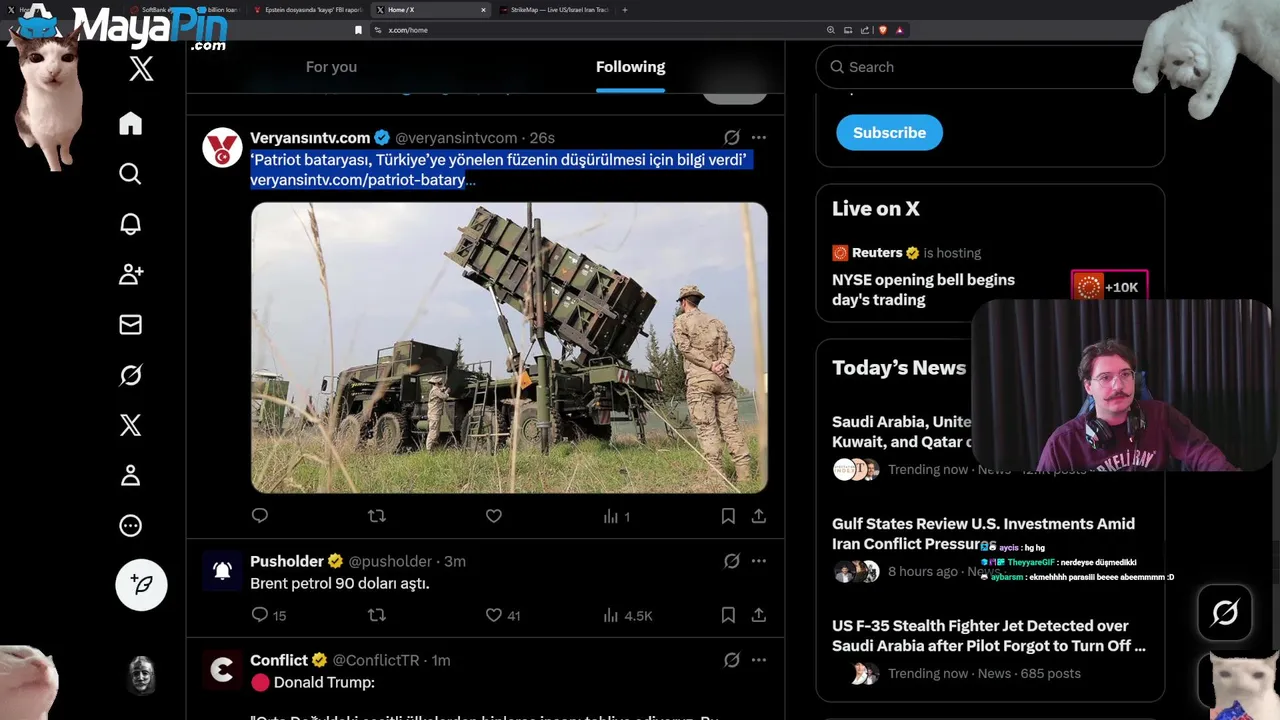Repost the Veryansıntv Patriot post
Viewport: 1280px width, 720px height.
377,516
